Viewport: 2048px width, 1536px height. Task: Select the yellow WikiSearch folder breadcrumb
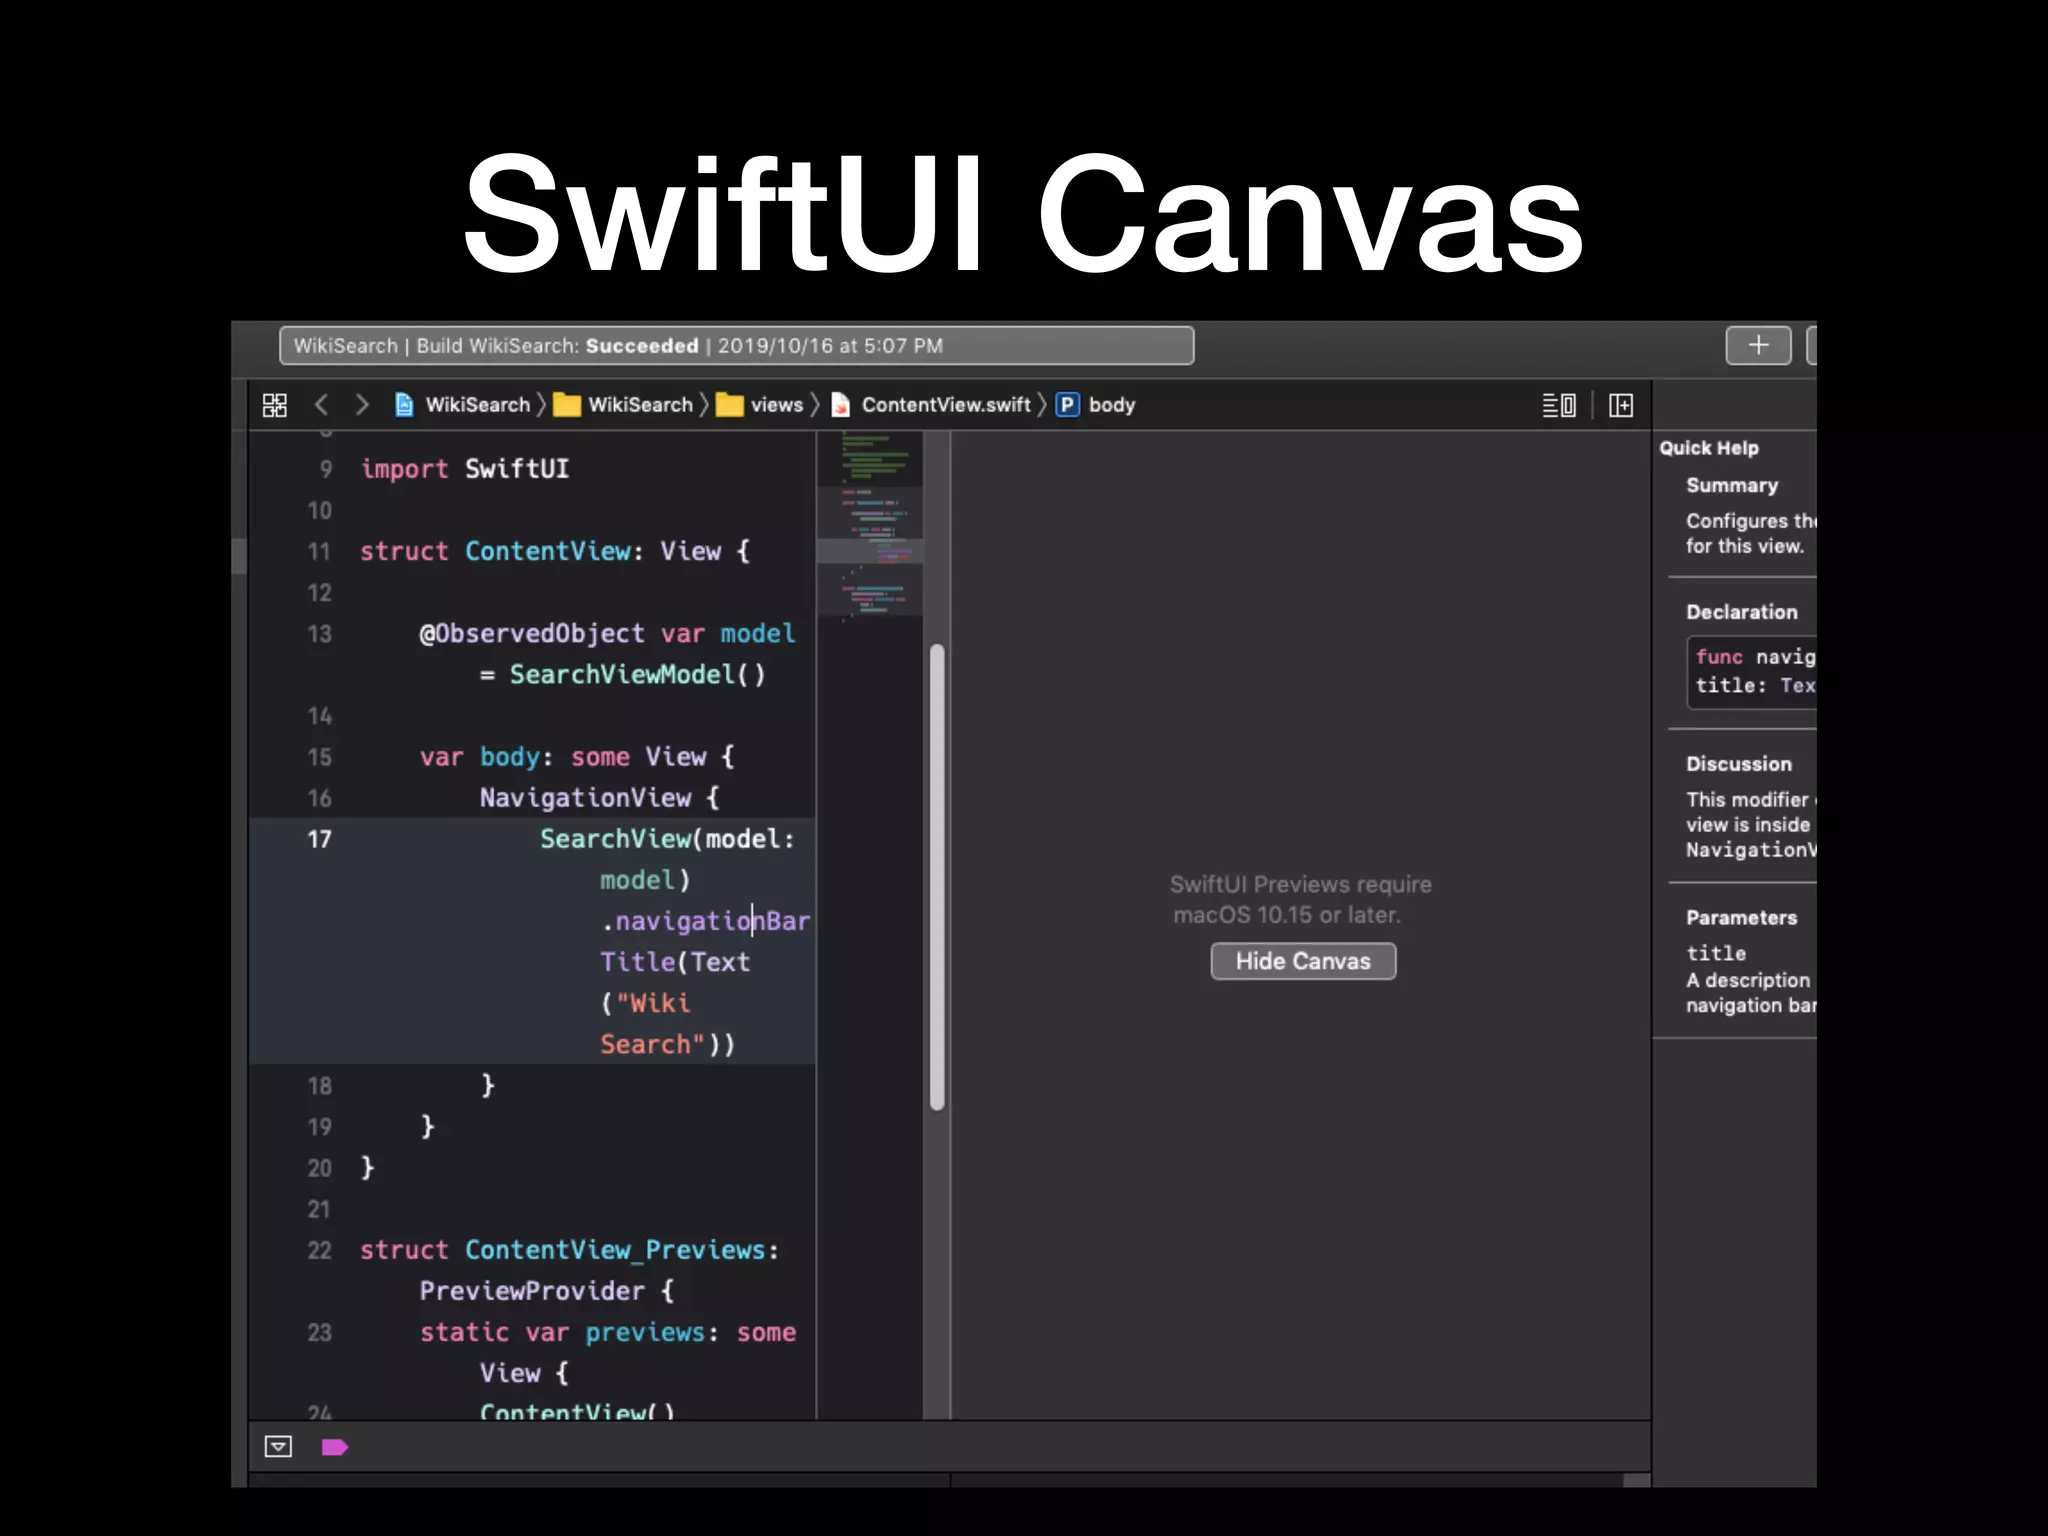(640, 405)
